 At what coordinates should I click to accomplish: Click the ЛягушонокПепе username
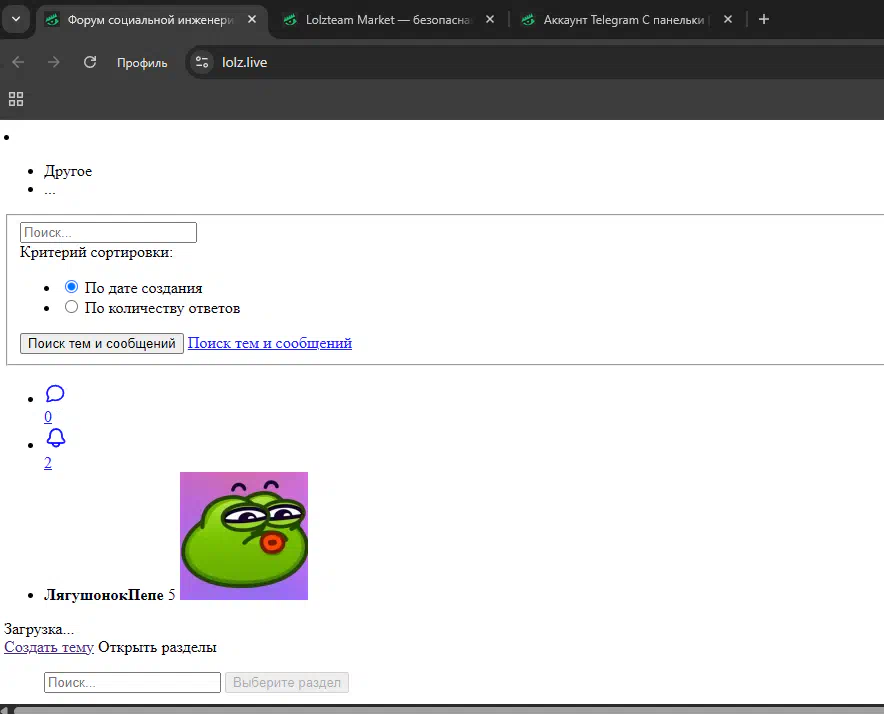pos(104,595)
